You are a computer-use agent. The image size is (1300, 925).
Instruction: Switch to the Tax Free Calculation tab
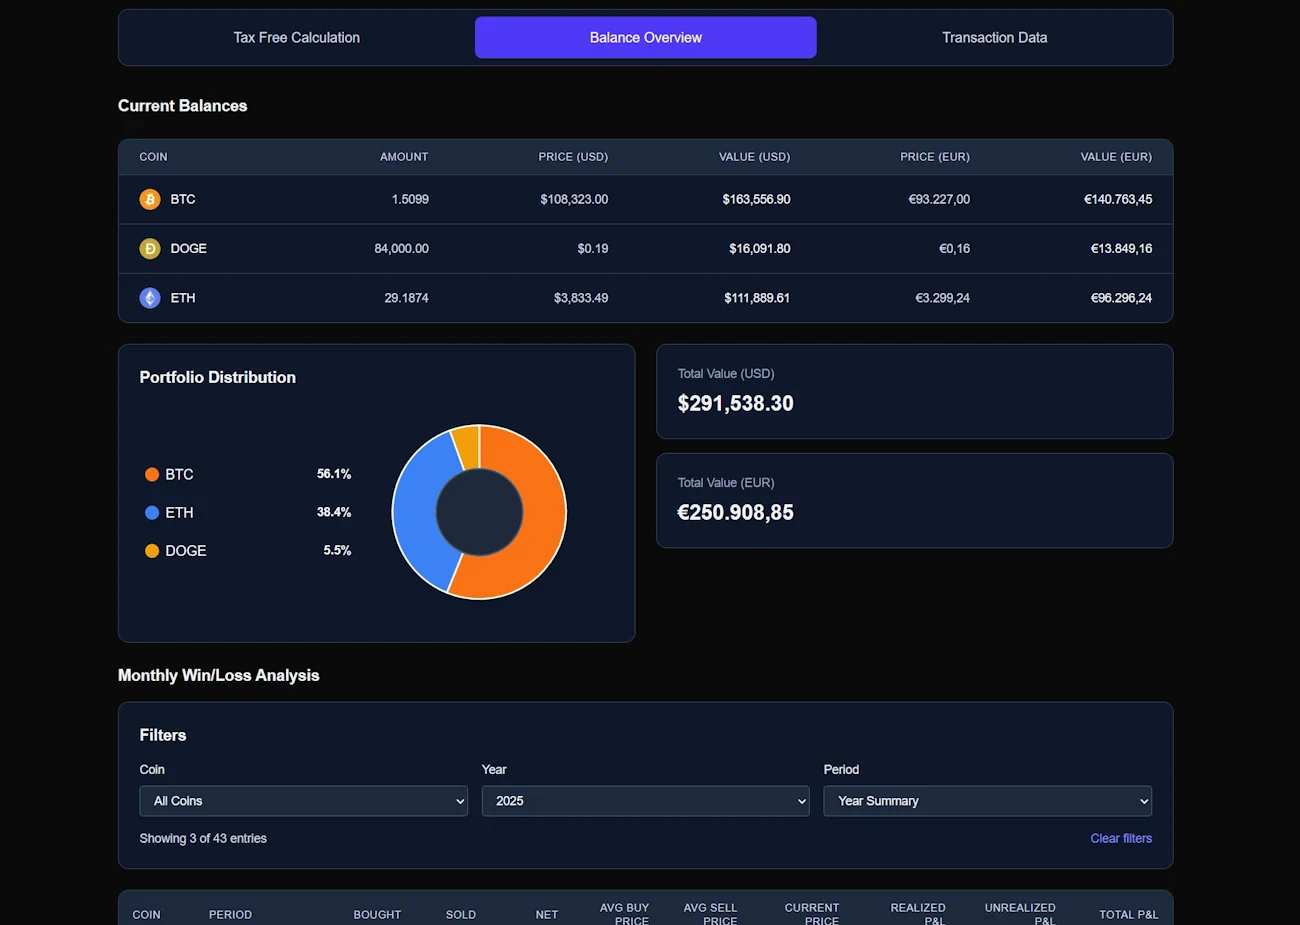(296, 37)
